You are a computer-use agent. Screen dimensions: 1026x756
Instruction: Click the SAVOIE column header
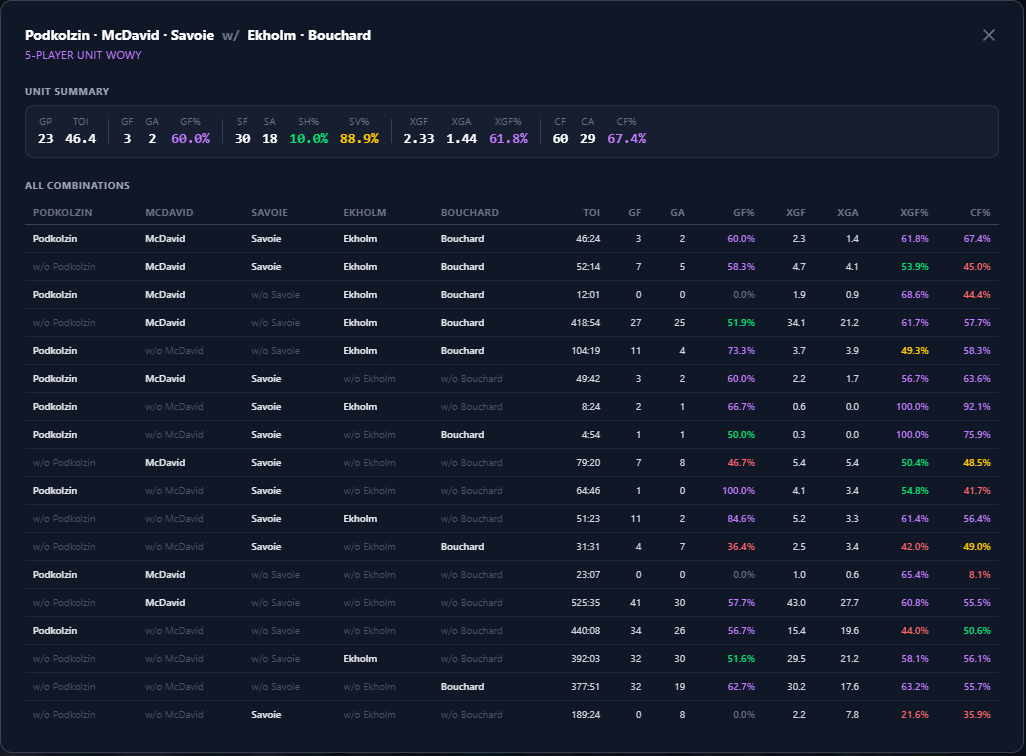tap(270, 213)
